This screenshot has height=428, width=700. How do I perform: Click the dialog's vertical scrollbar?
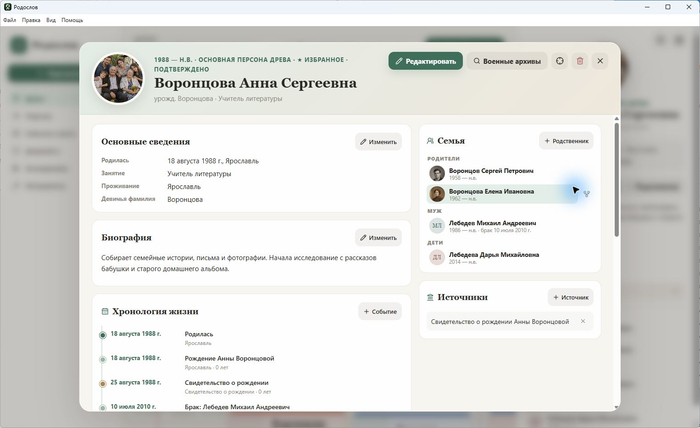point(617,179)
